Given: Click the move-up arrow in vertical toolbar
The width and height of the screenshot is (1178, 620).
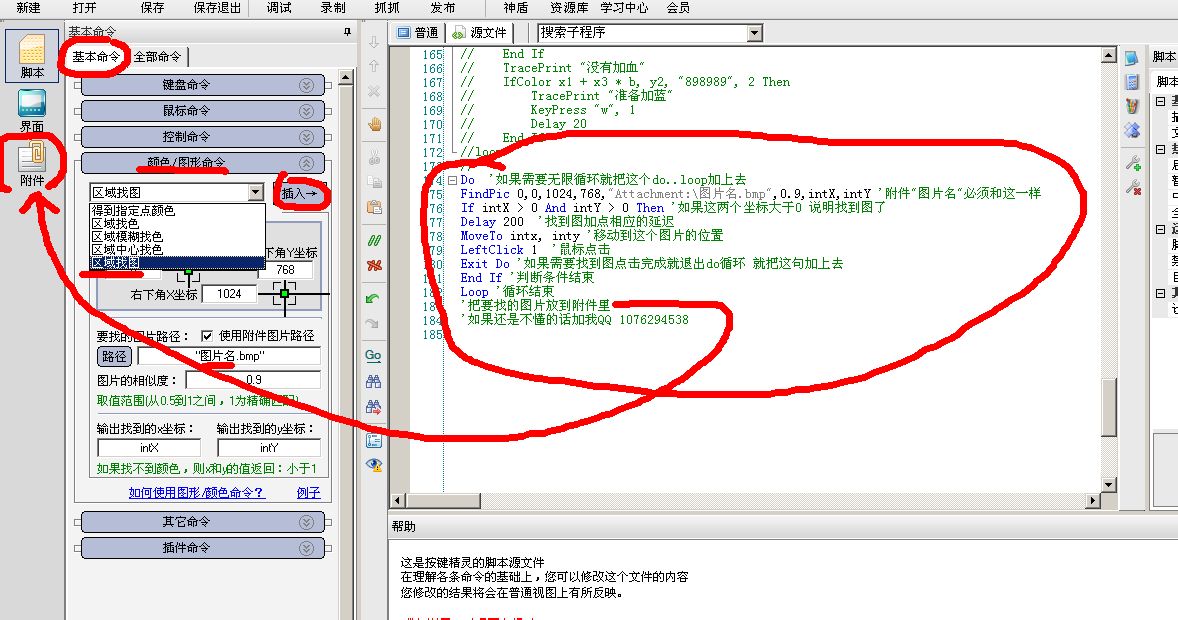Looking at the screenshot, I should point(373,66).
